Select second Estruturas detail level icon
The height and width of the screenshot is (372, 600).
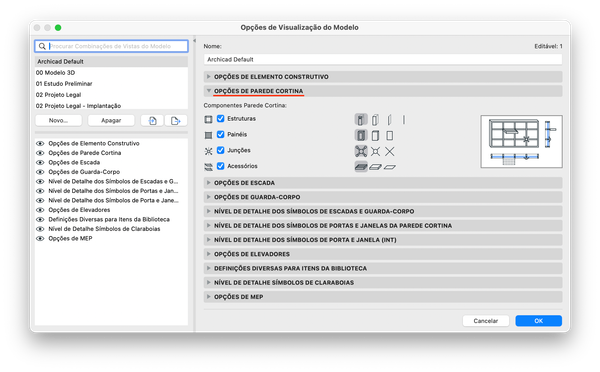(x=375, y=120)
